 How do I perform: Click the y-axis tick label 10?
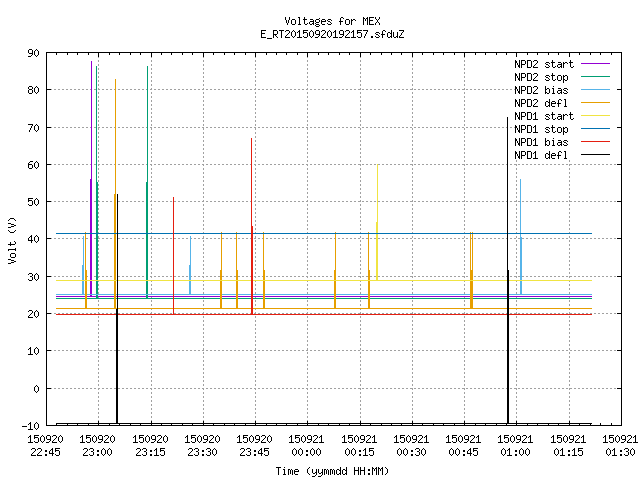click(33, 351)
